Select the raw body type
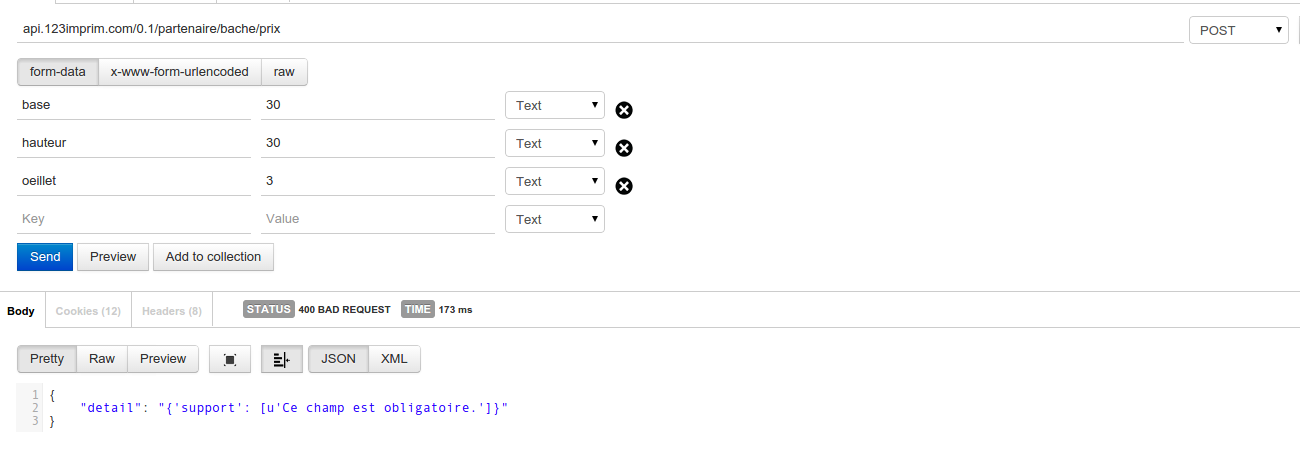The height and width of the screenshot is (453, 1300). click(285, 72)
